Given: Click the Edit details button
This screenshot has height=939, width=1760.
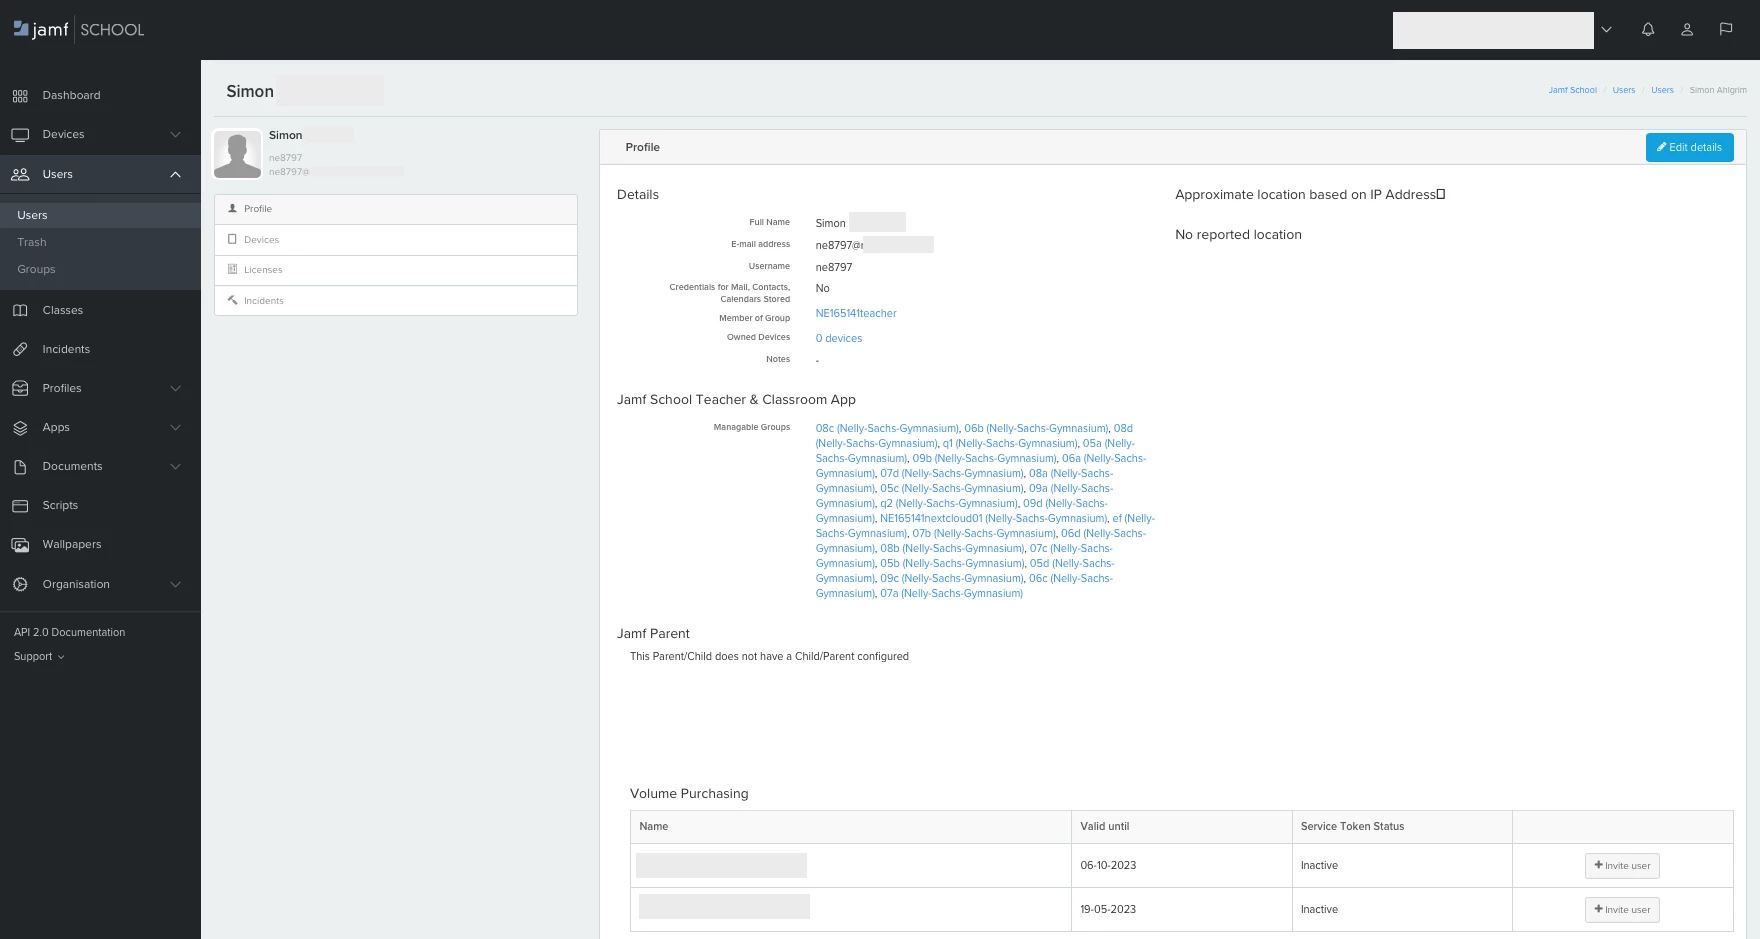Looking at the screenshot, I should (1690, 147).
